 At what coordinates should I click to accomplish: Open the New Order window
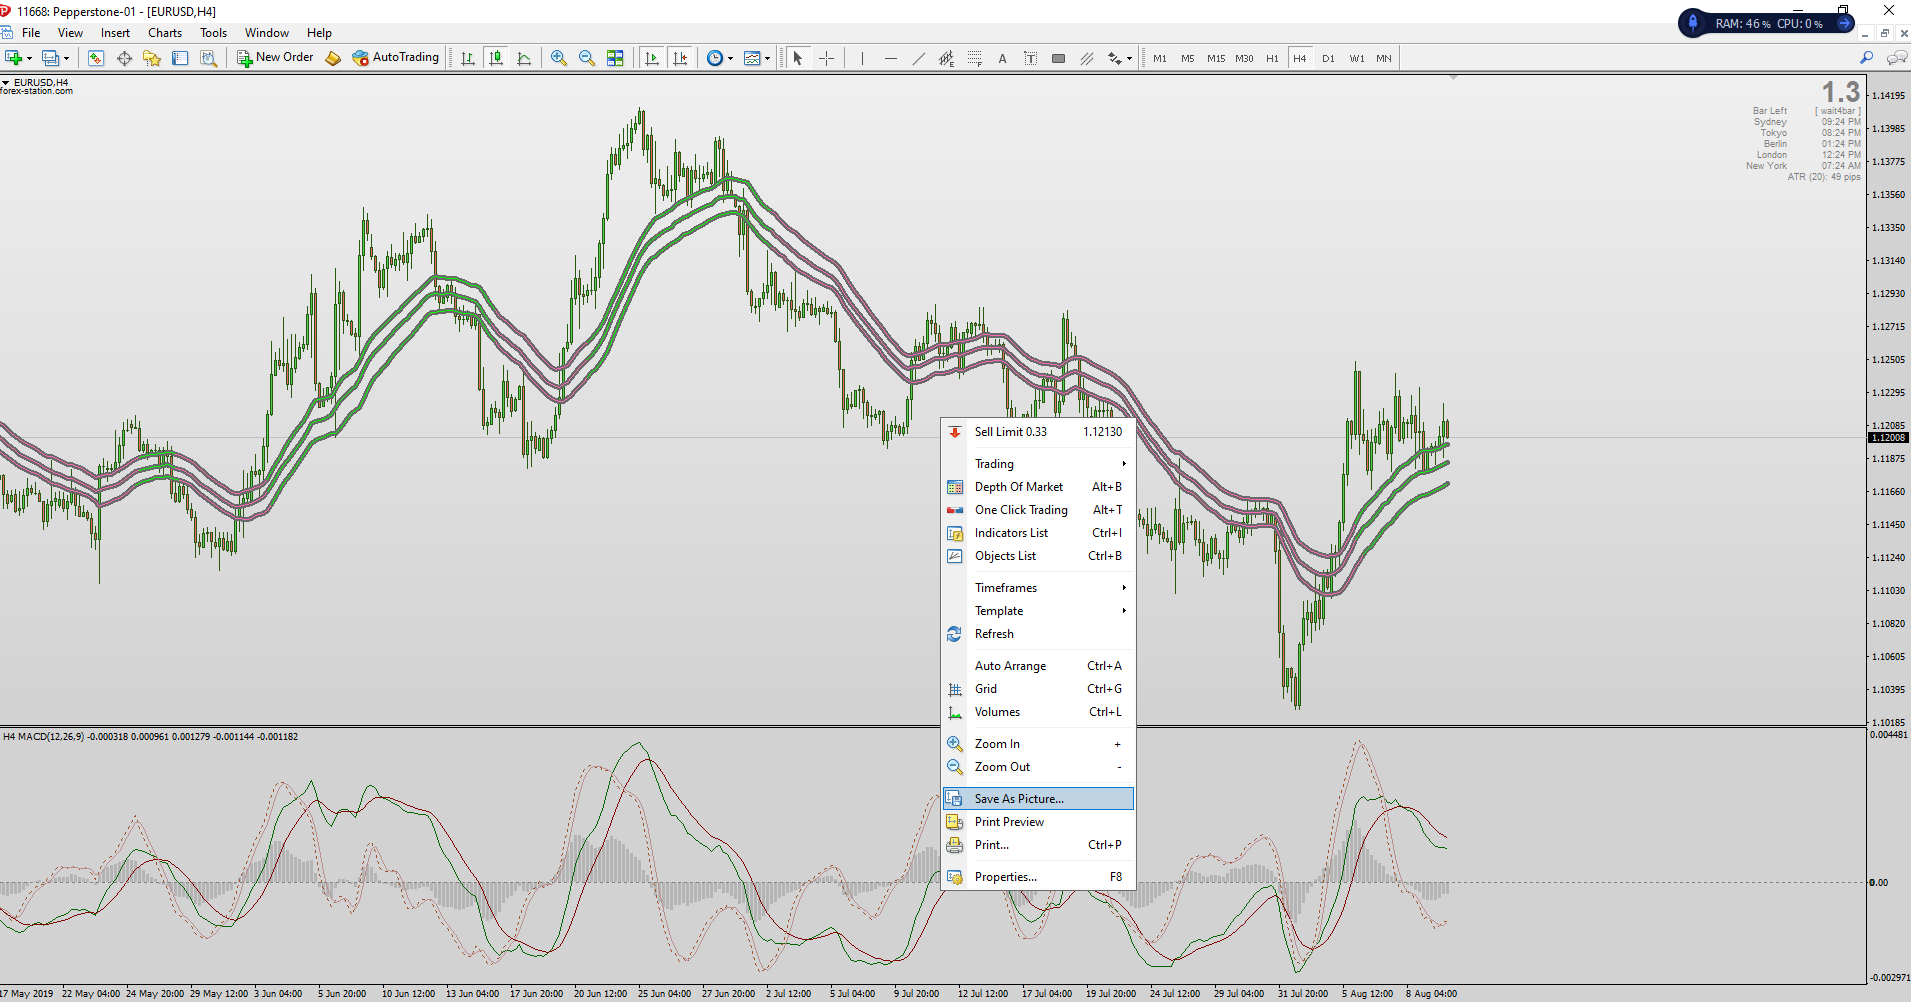coord(275,58)
